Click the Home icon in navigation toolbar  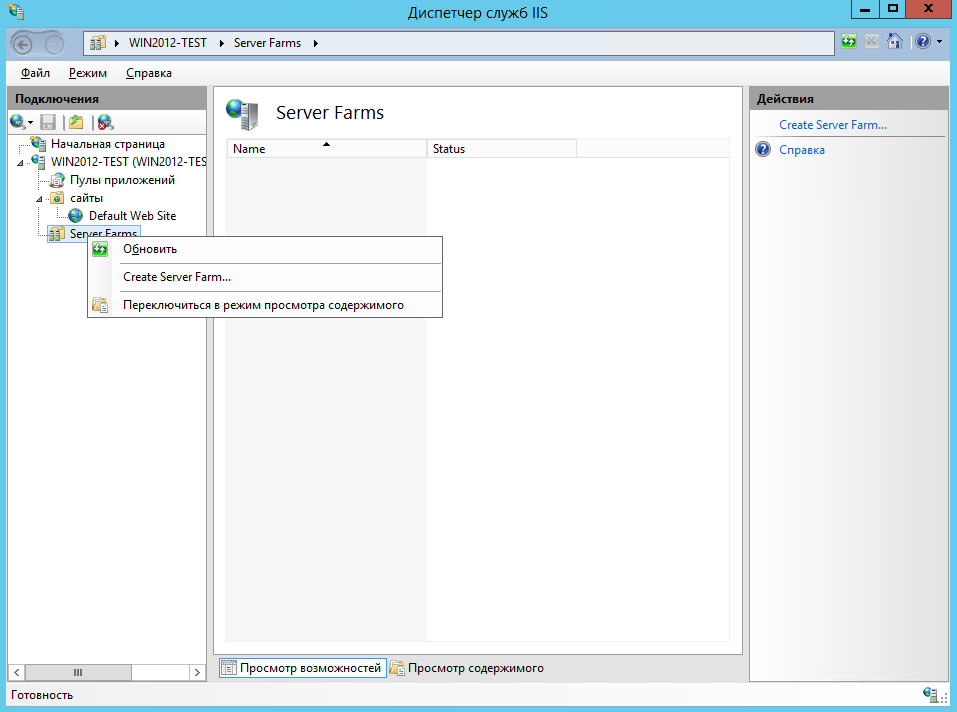coord(895,42)
